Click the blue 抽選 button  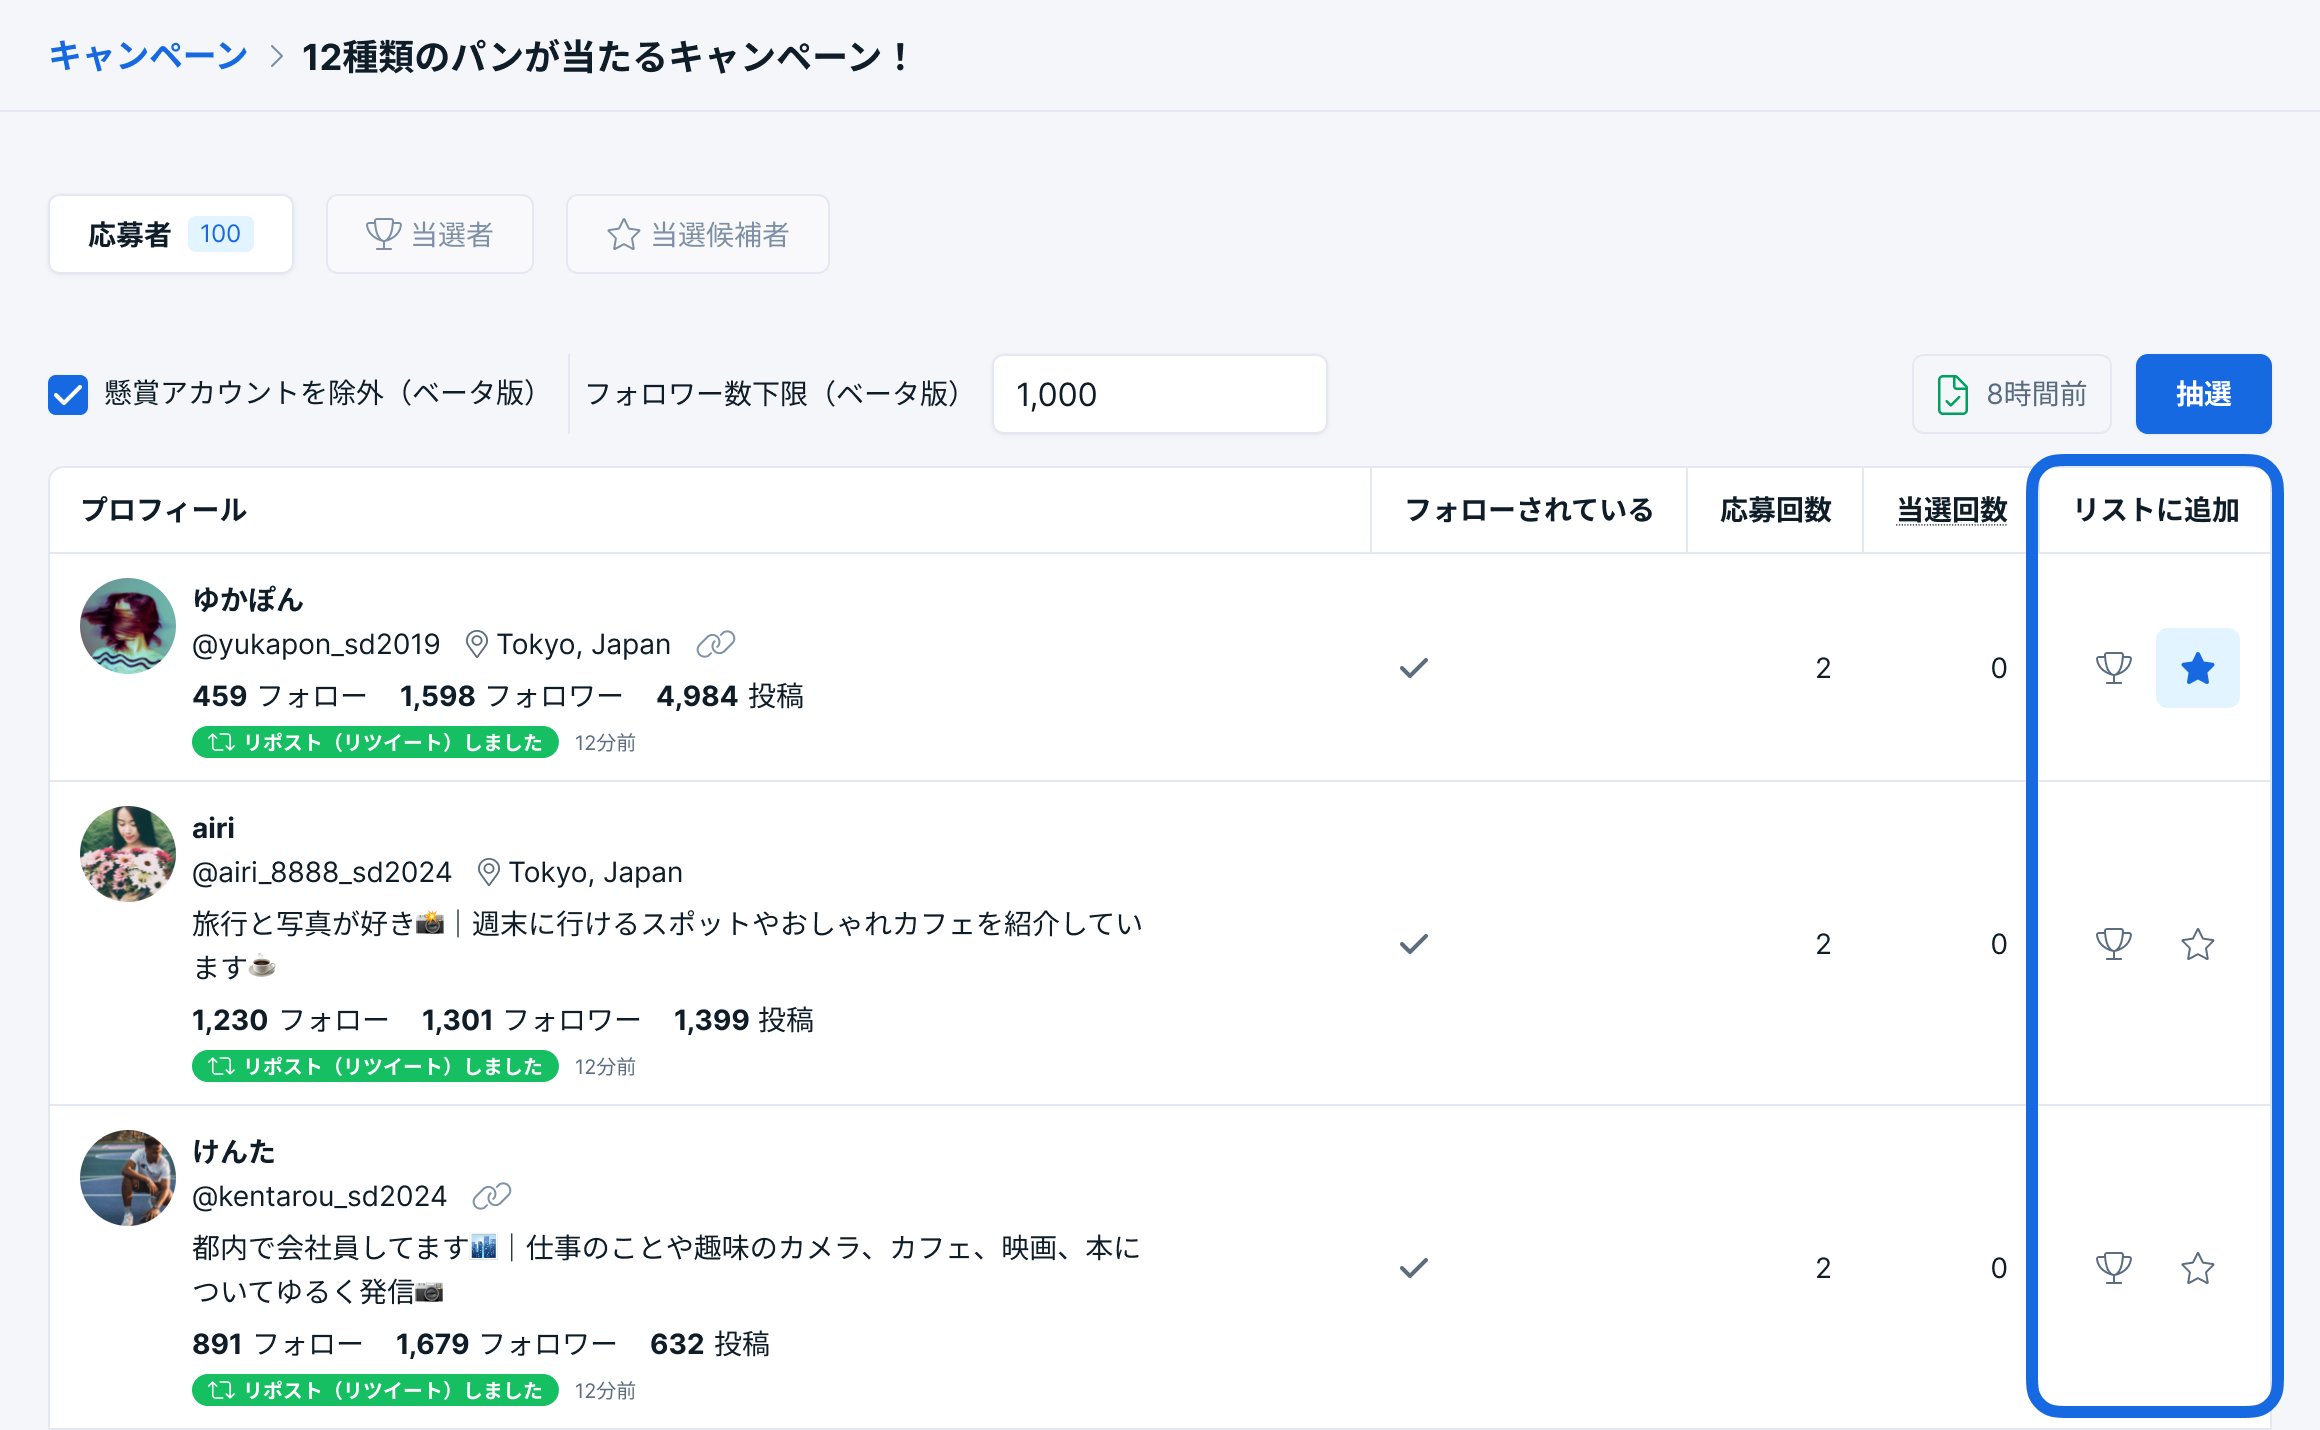click(2203, 394)
